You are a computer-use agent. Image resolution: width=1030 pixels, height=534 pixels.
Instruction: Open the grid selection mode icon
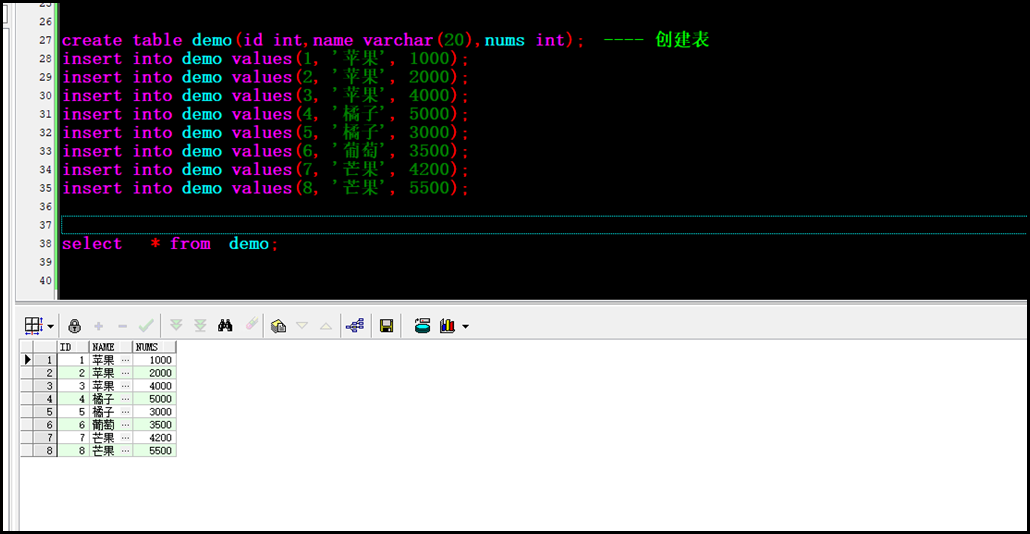[x=33, y=326]
